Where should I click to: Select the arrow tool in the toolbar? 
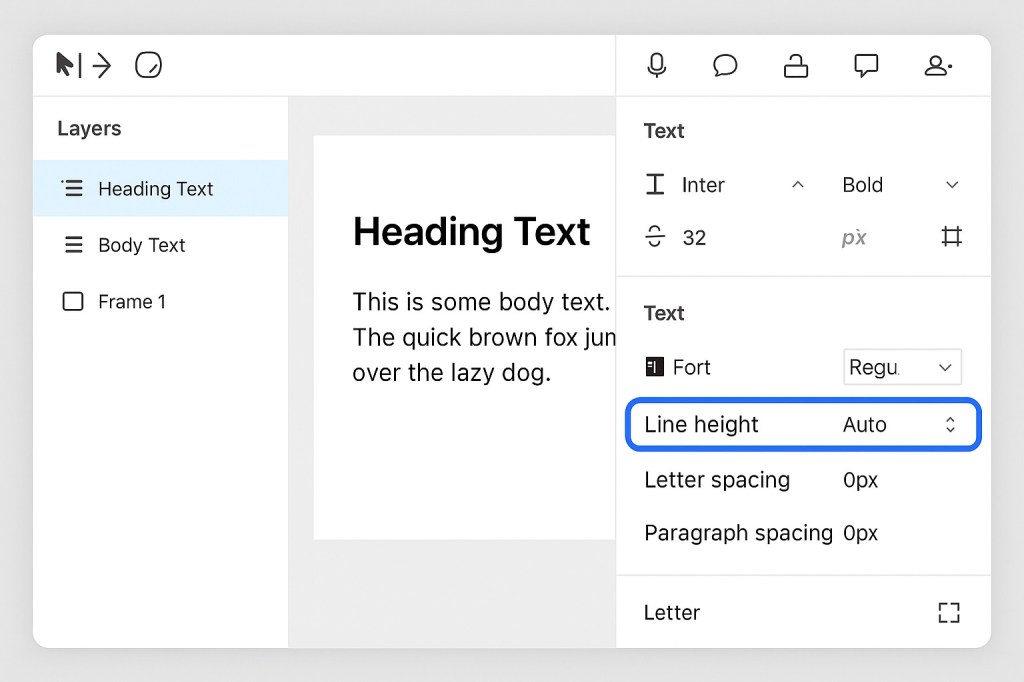tap(101, 64)
